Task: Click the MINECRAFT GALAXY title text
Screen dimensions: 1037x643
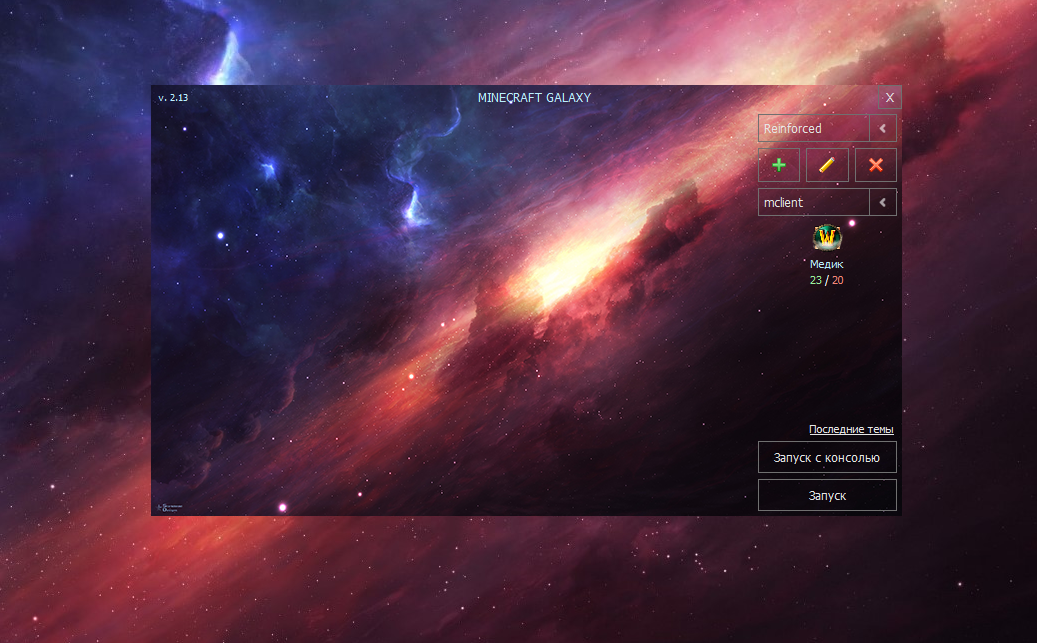Action: tap(534, 98)
